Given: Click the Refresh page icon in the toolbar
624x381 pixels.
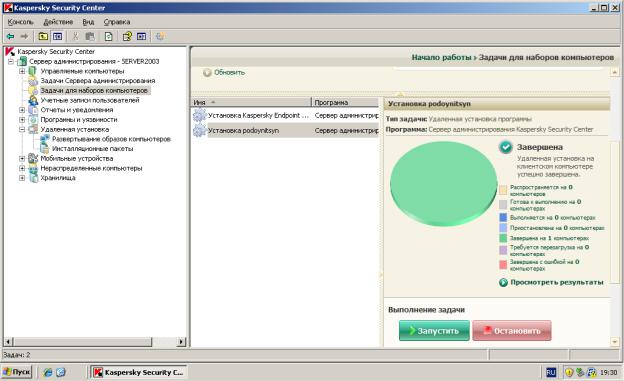Looking at the screenshot, I should [x=109, y=37].
